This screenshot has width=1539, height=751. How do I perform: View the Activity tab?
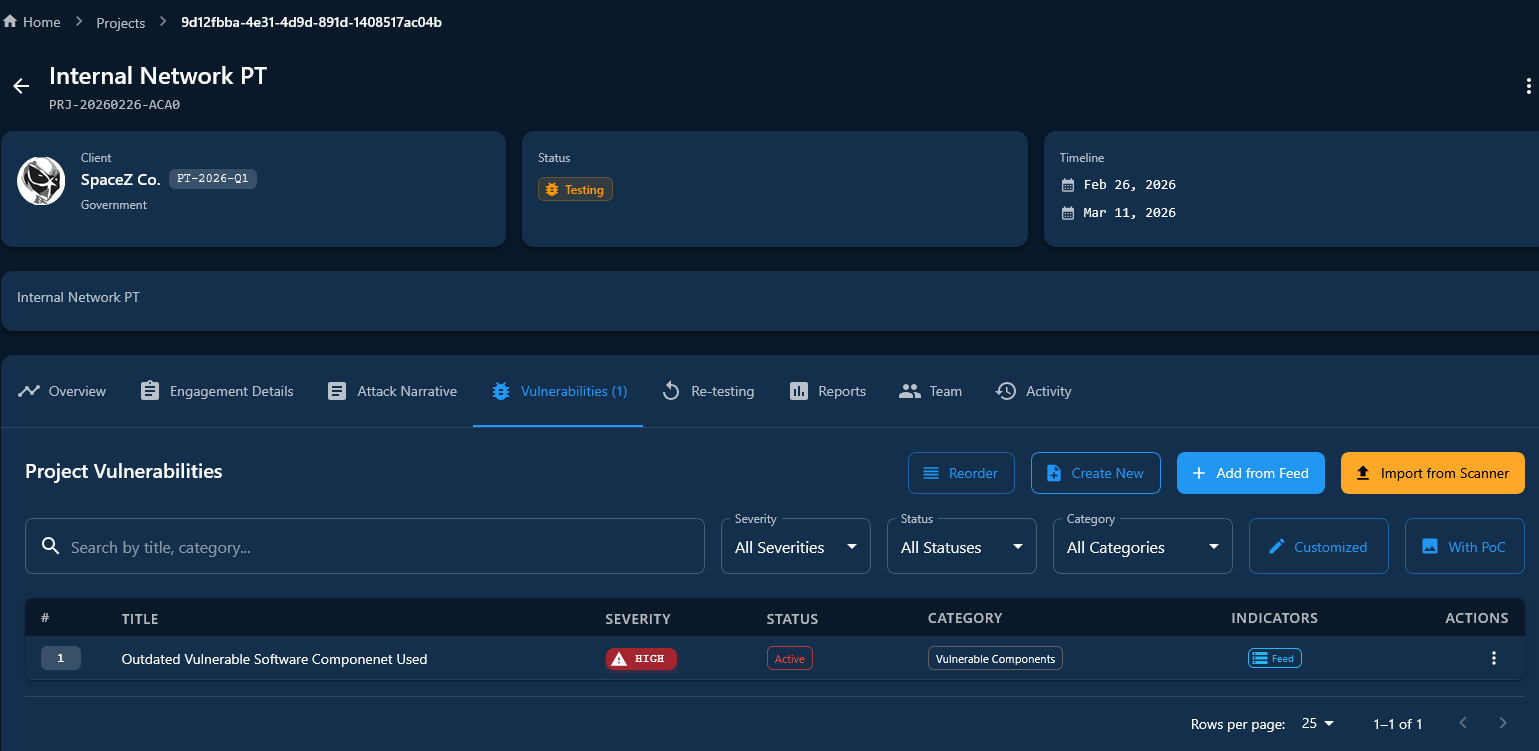[1033, 391]
